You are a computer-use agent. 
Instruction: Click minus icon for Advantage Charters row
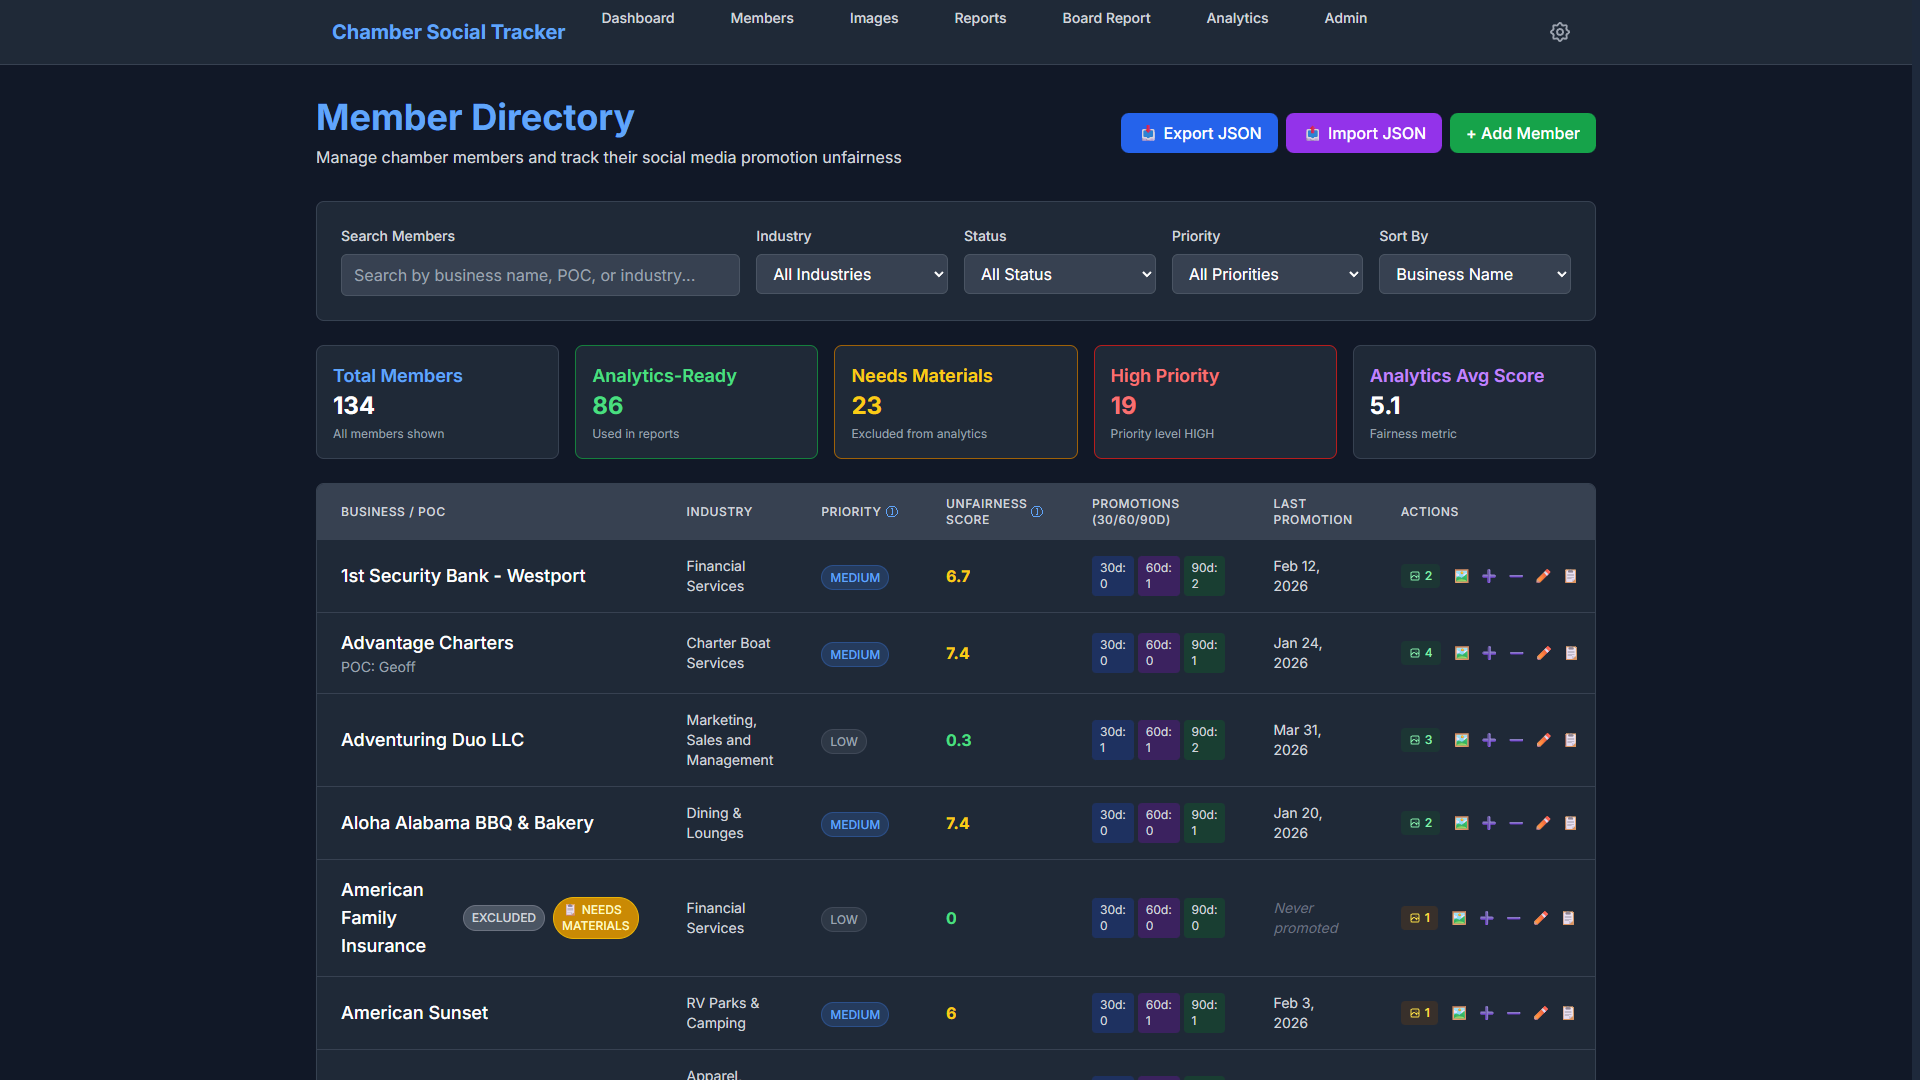[1516, 653]
